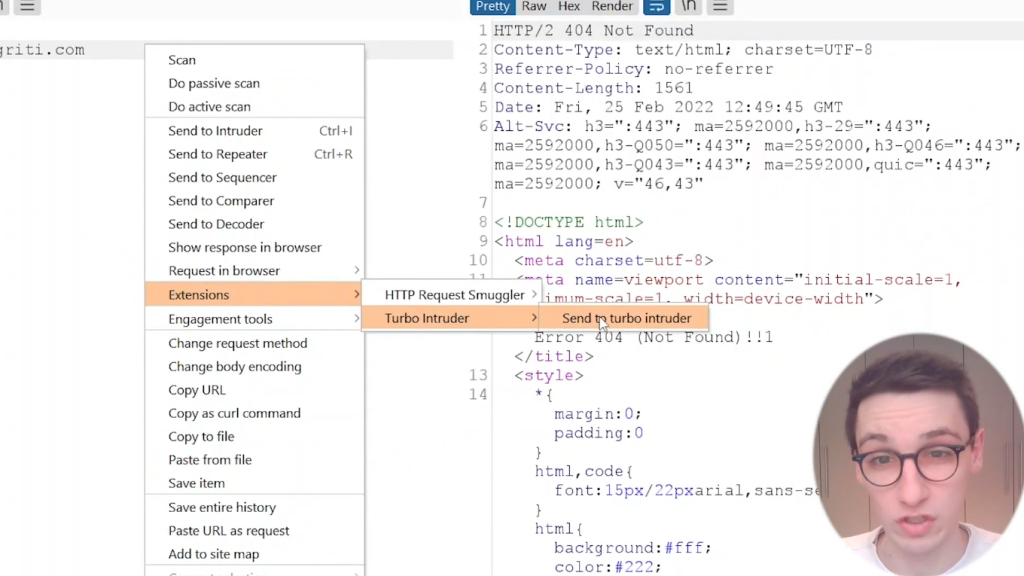Select Paste from file
The height and width of the screenshot is (576, 1024).
pos(255,460)
